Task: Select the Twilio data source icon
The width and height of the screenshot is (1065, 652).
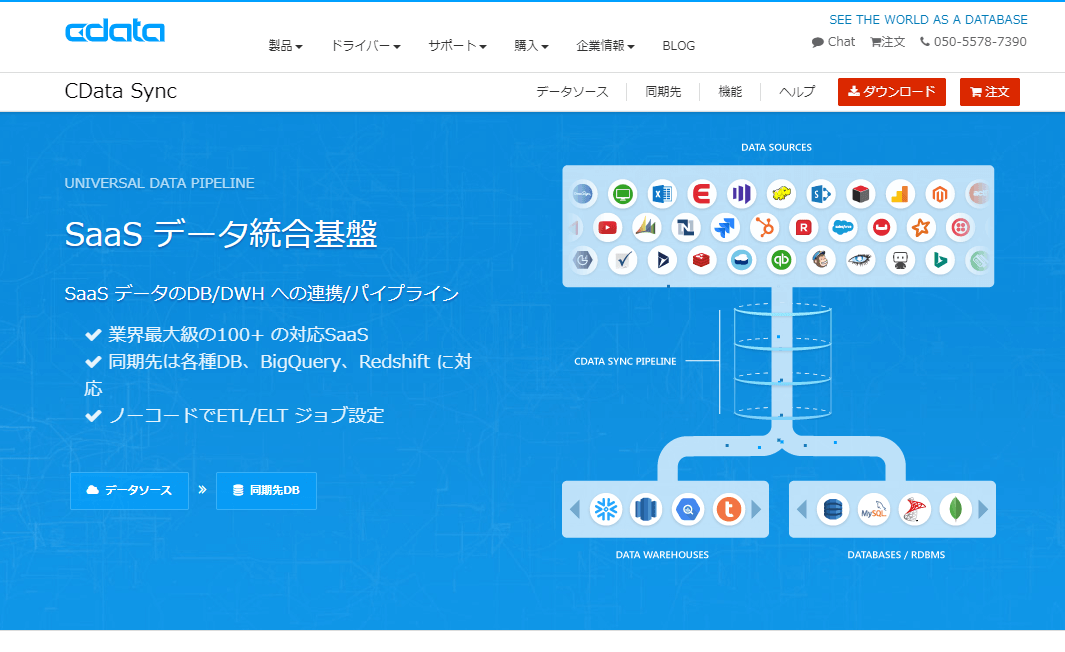Action: 960,228
